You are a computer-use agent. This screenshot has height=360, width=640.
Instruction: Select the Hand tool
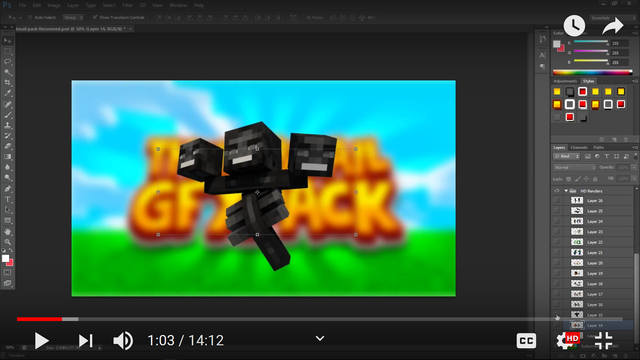click(x=7, y=231)
